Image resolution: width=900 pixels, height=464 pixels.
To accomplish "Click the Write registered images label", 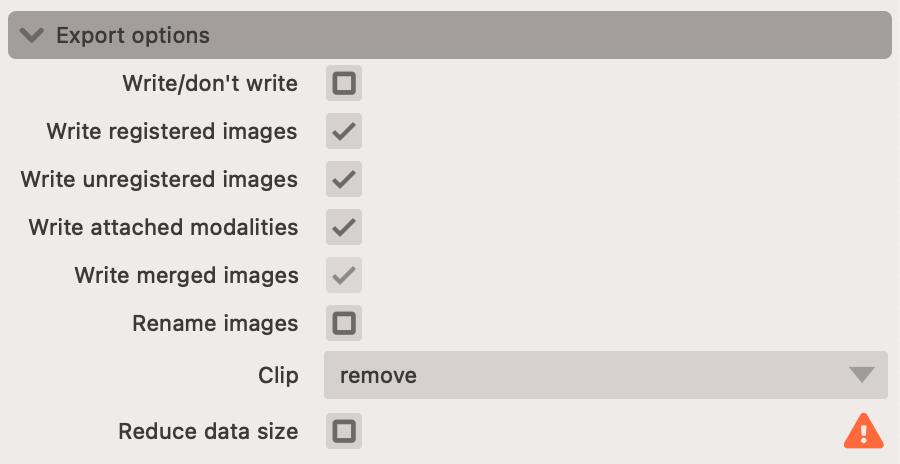I will click(x=172, y=132).
